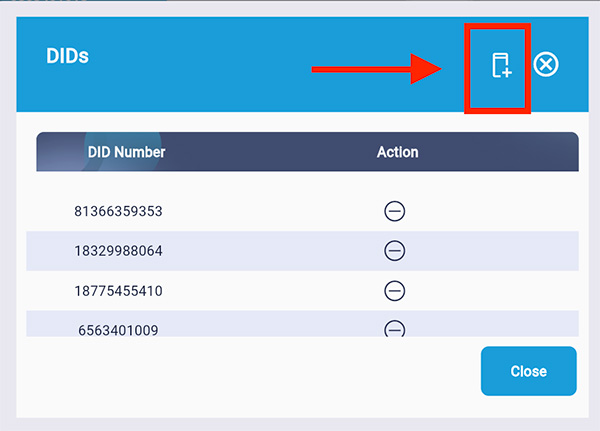Click the DID Number column header
This screenshot has width=600, height=431.
(126, 152)
